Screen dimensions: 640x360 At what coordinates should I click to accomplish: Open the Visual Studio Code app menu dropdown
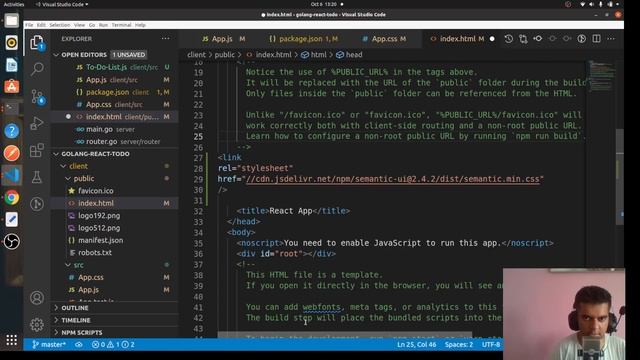[x=62, y=4]
